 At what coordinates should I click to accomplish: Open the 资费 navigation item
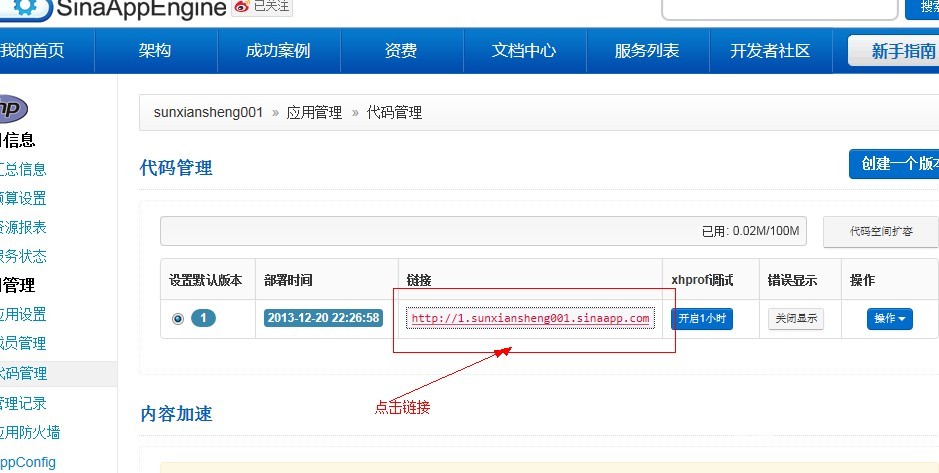point(401,51)
